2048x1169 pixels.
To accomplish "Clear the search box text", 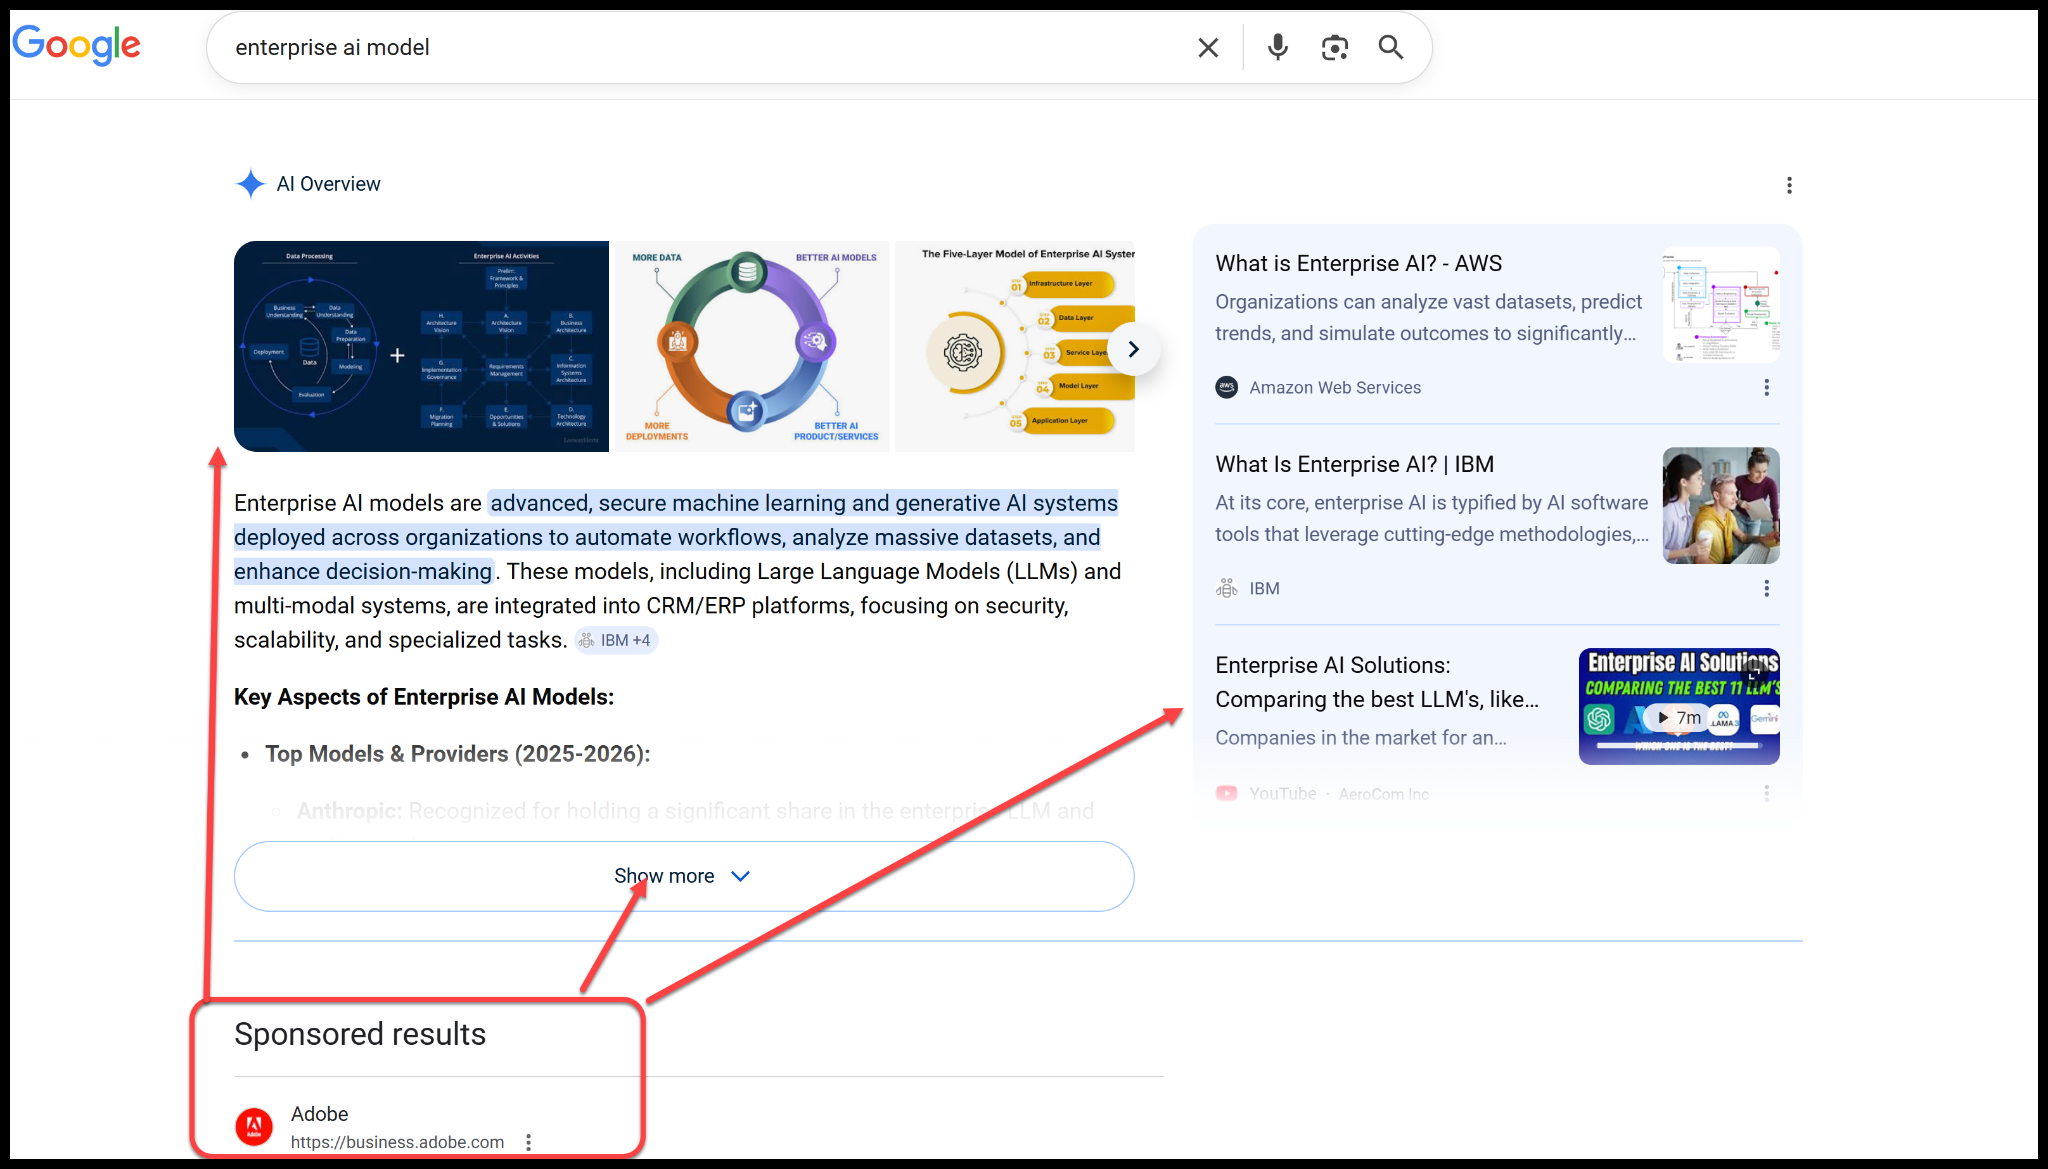I will pos(1208,47).
